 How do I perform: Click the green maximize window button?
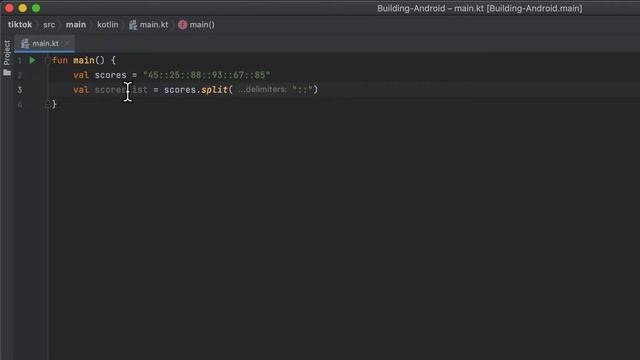click(36, 8)
